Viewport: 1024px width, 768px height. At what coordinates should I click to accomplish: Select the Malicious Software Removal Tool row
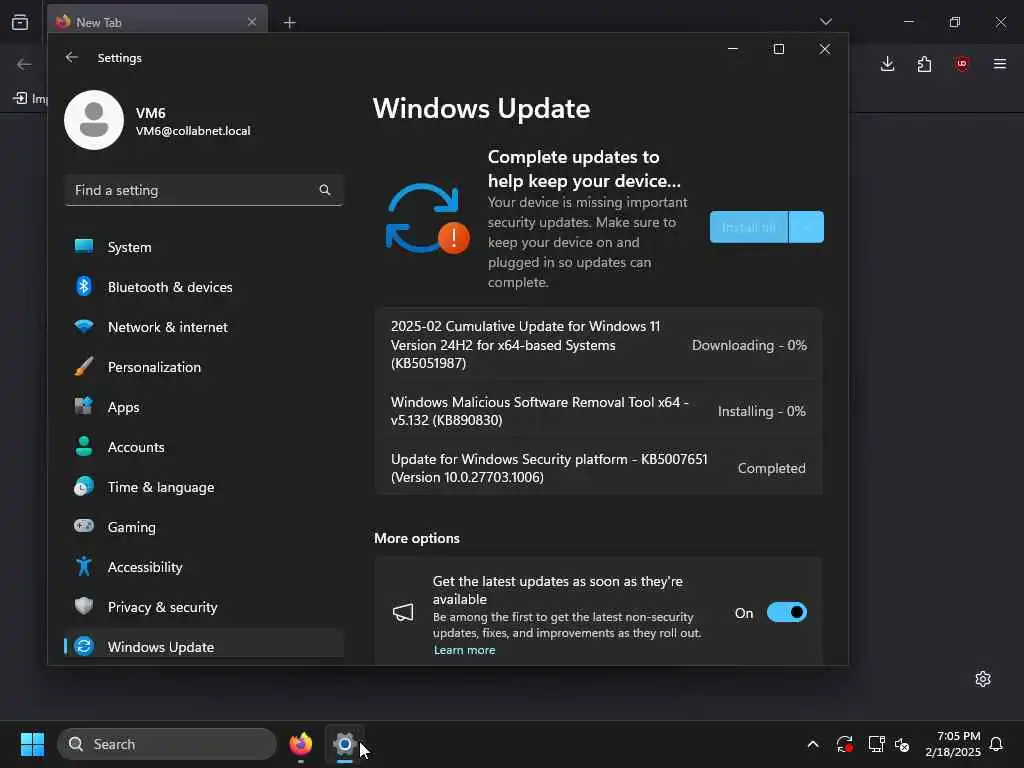click(x=598, y=411)
